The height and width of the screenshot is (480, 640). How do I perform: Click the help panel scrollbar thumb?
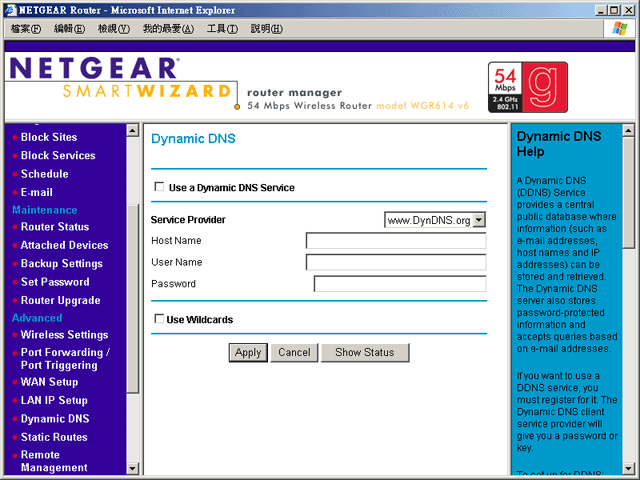pyautogui.click(x=628, y=192)
